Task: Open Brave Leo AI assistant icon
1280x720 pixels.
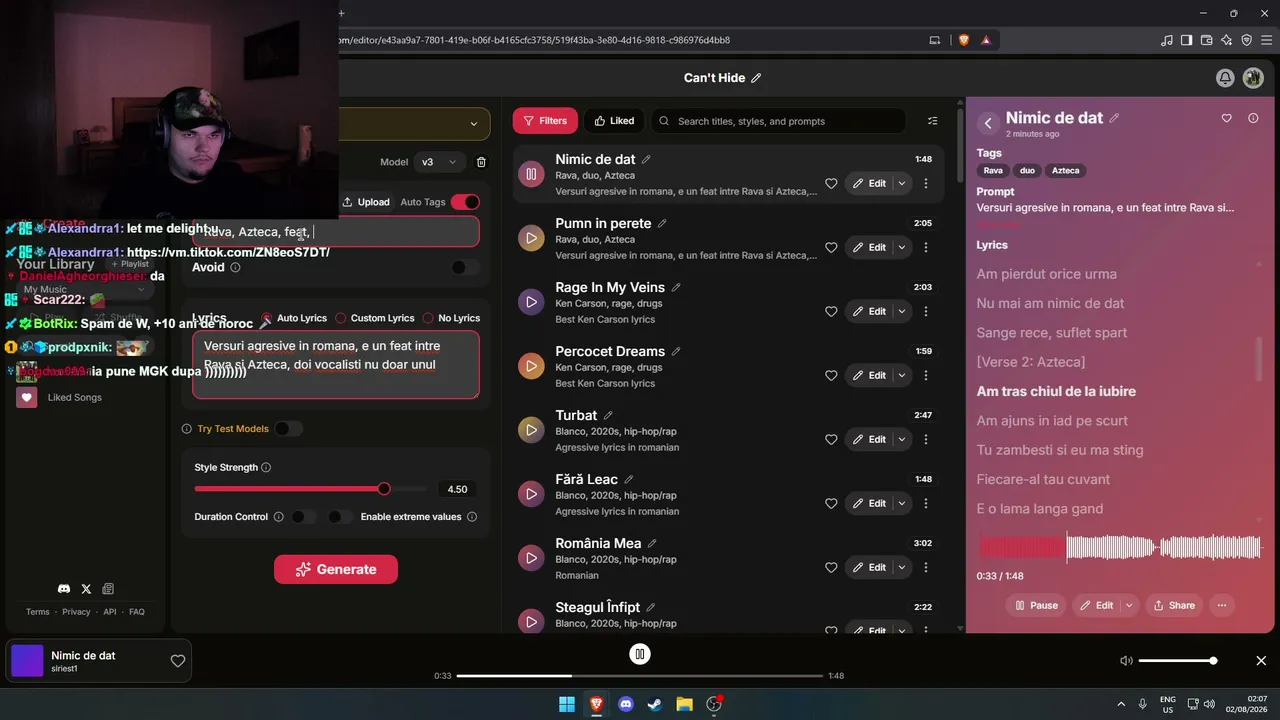Action: click(1227, 40)
